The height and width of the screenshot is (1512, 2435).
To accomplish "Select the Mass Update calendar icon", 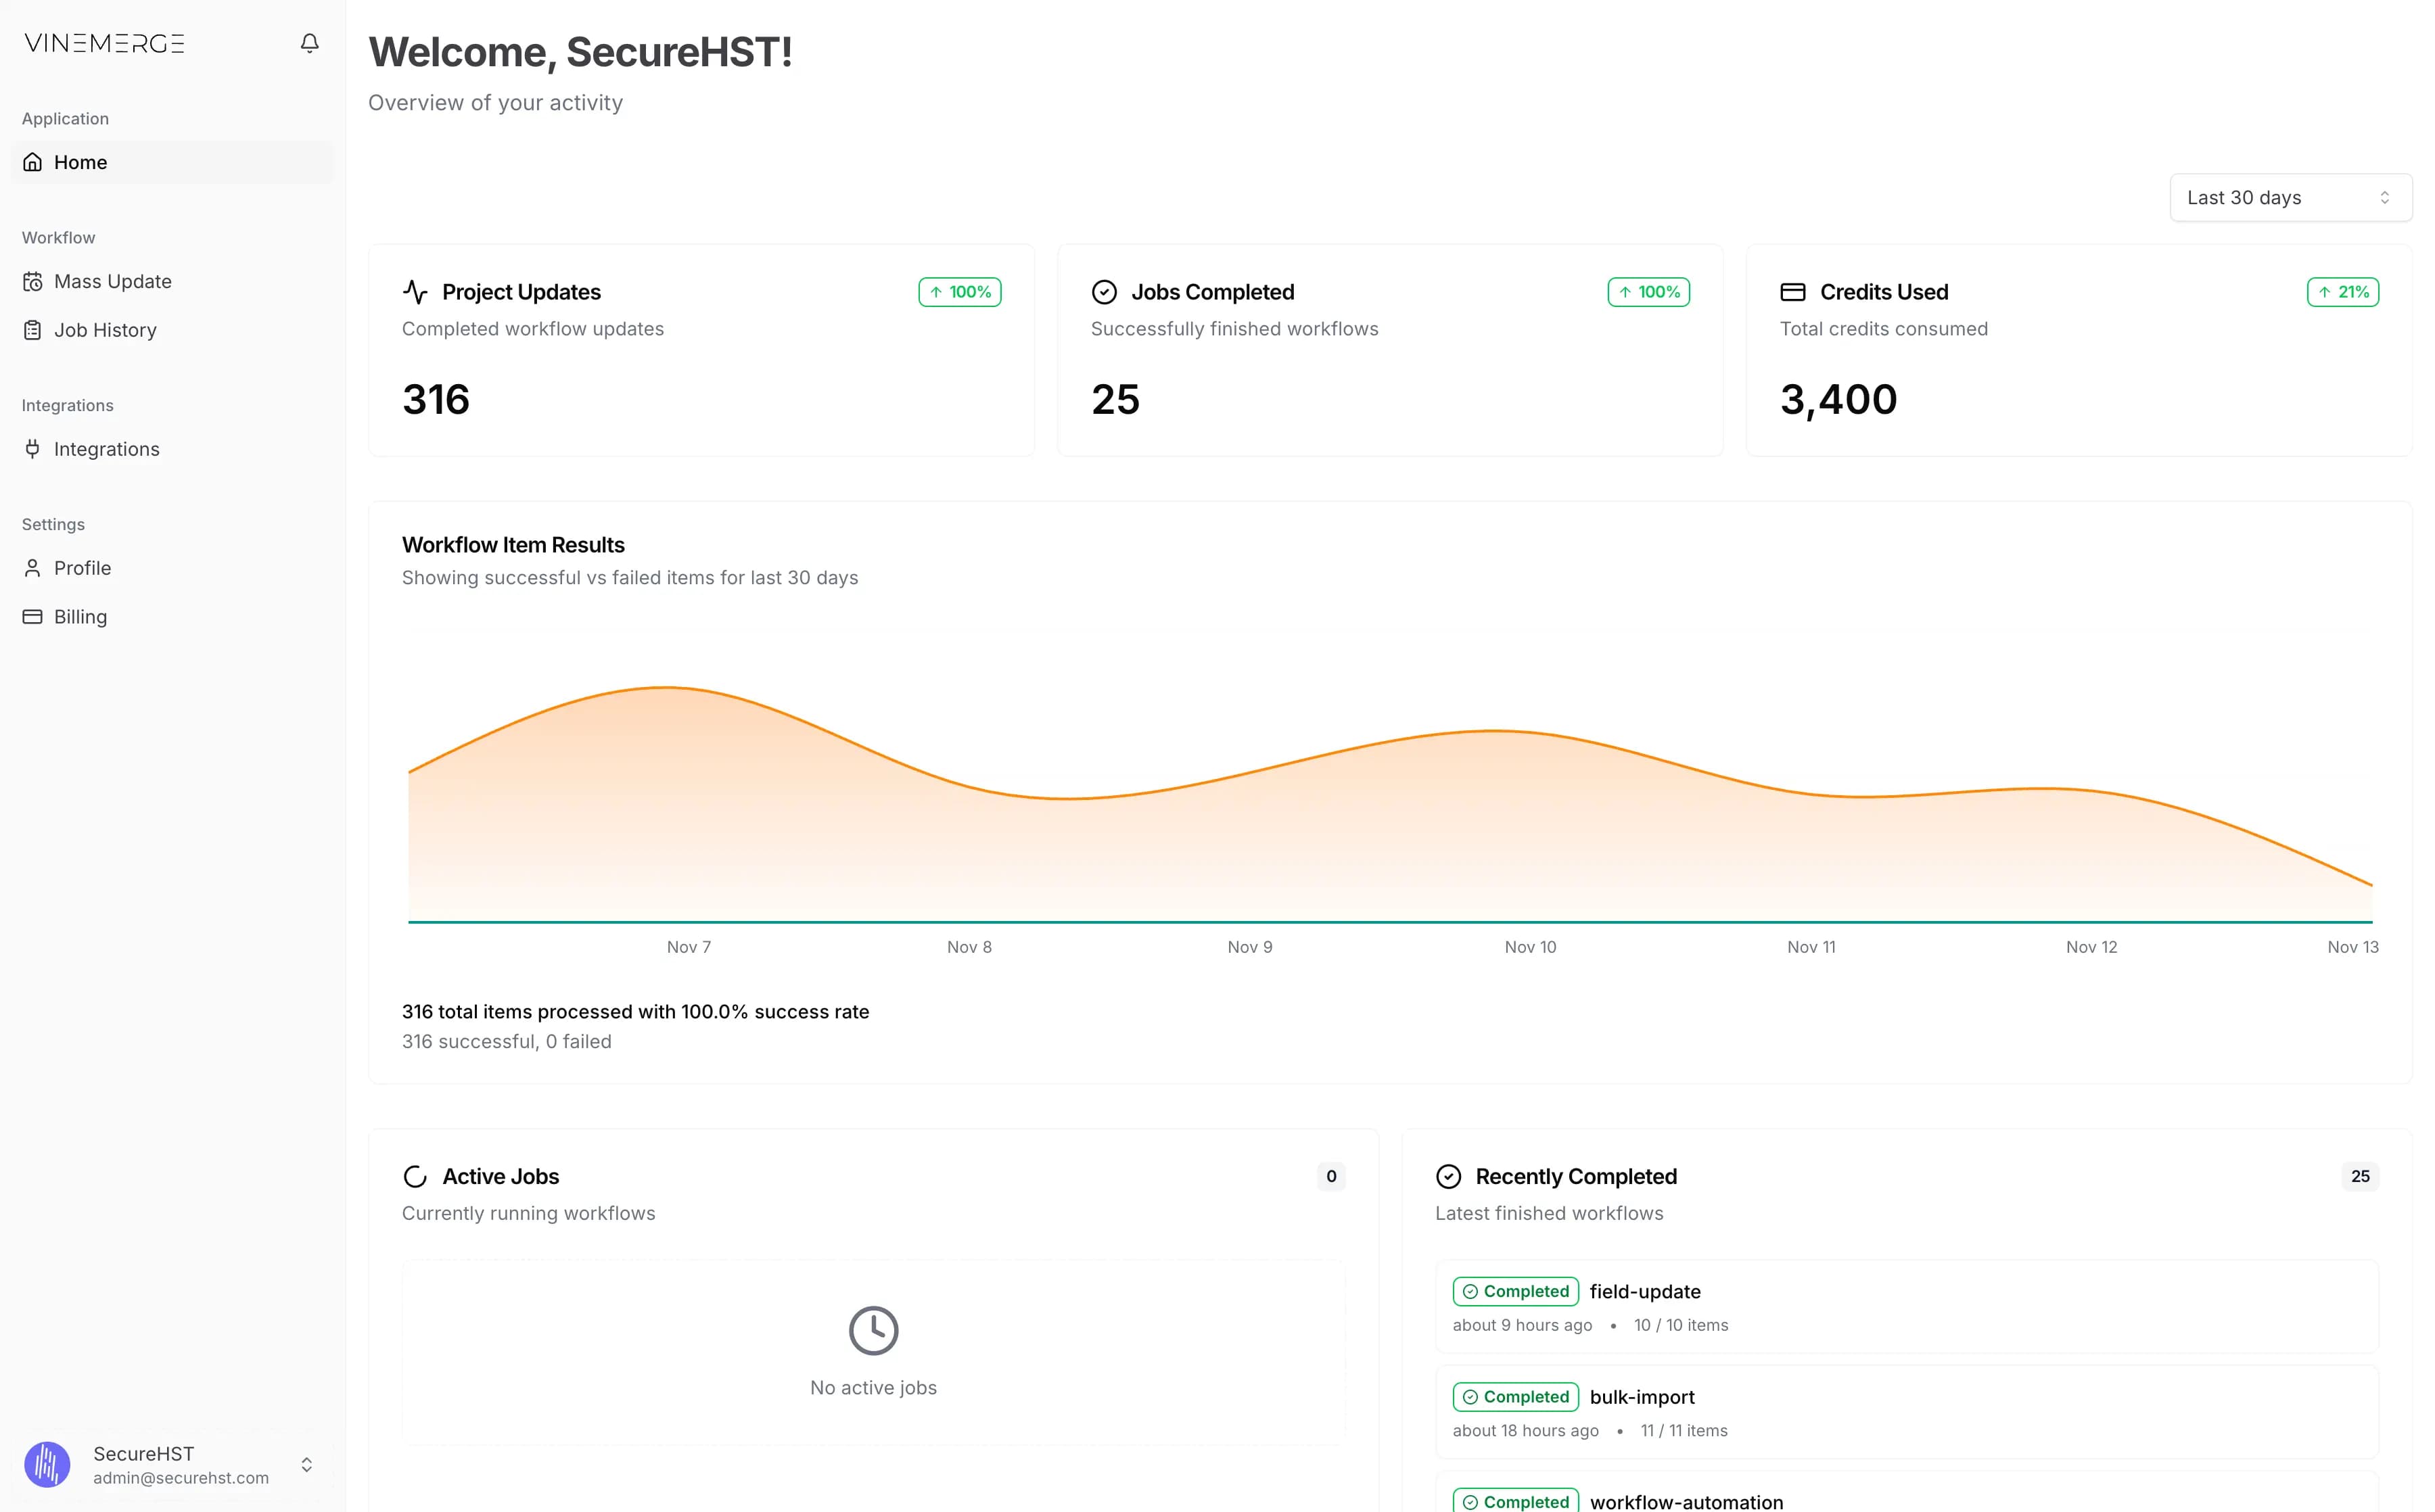I will point(32,281).
